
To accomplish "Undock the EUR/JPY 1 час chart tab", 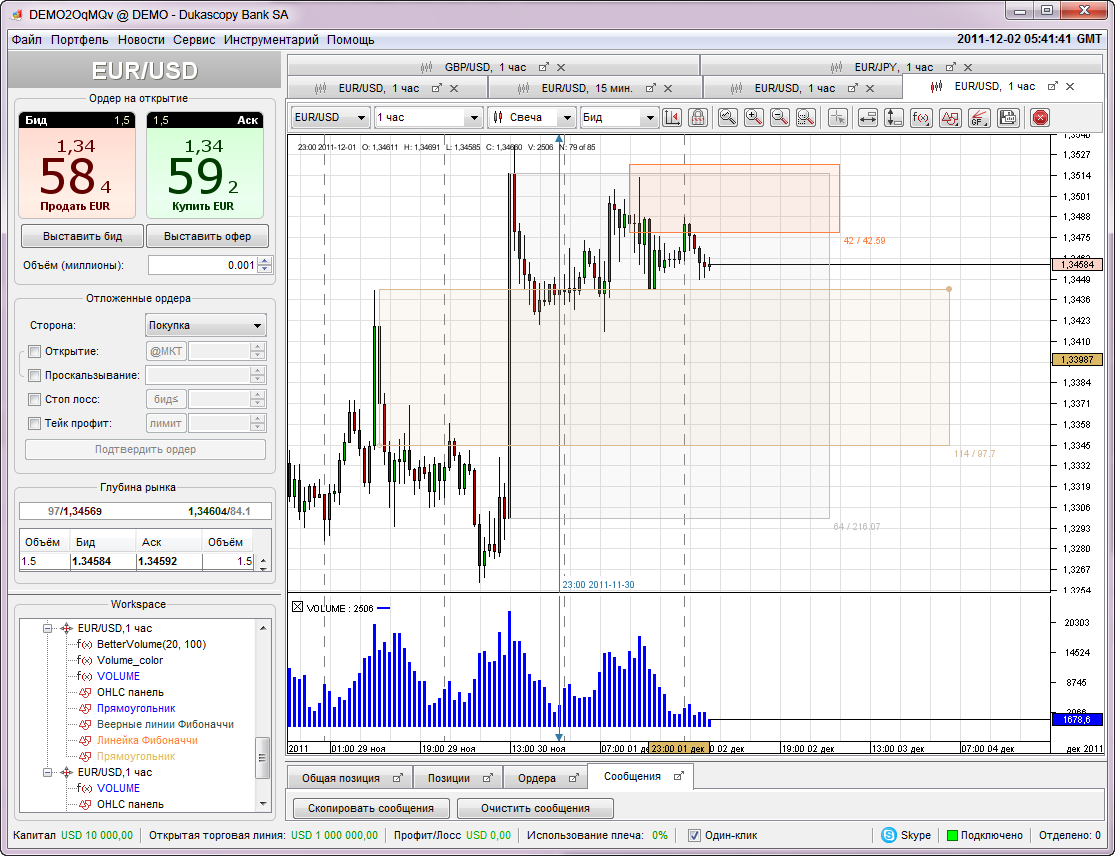I will click(x=950, y=67).
